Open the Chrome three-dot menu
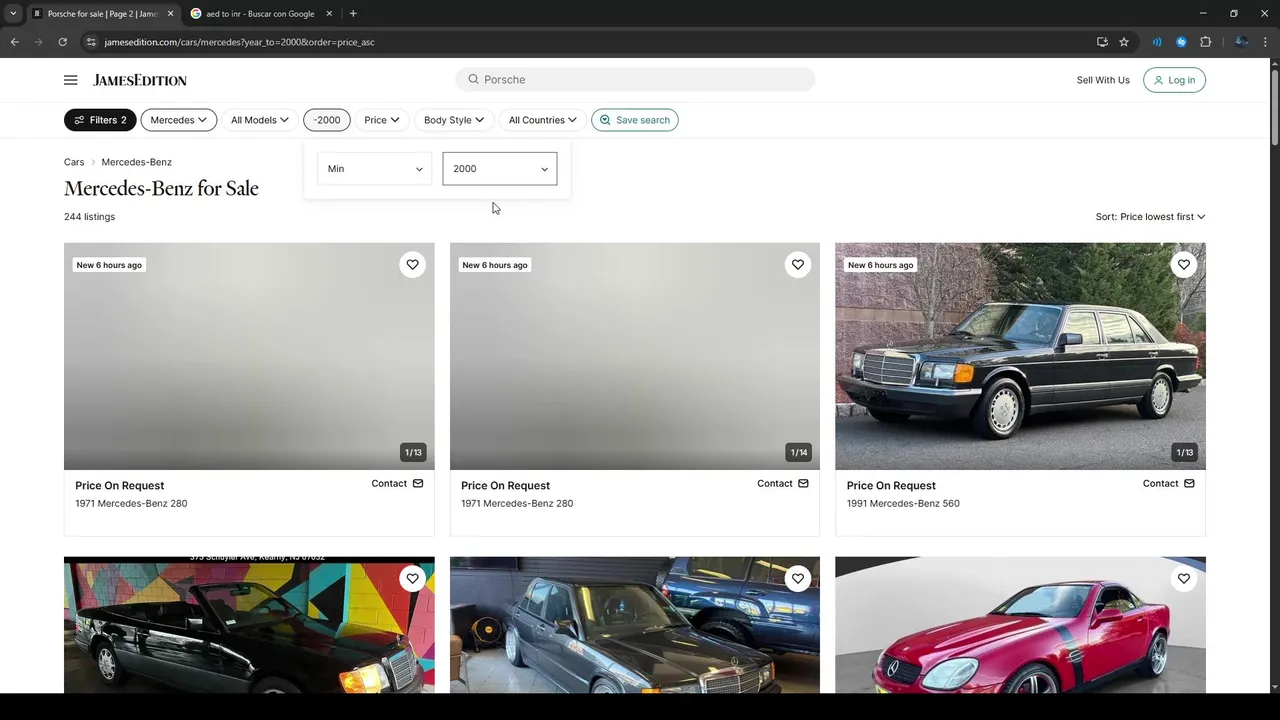 (x=1264, y=42)
